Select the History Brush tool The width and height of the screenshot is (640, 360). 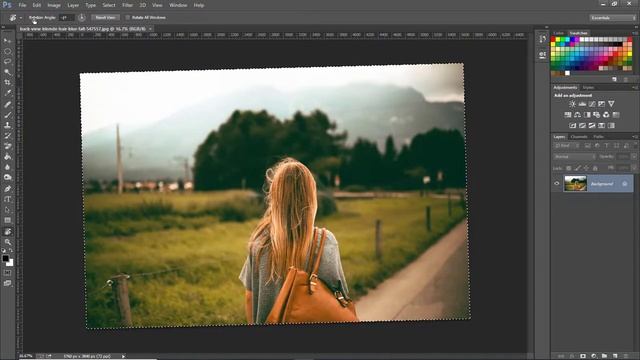click(7, 136)
